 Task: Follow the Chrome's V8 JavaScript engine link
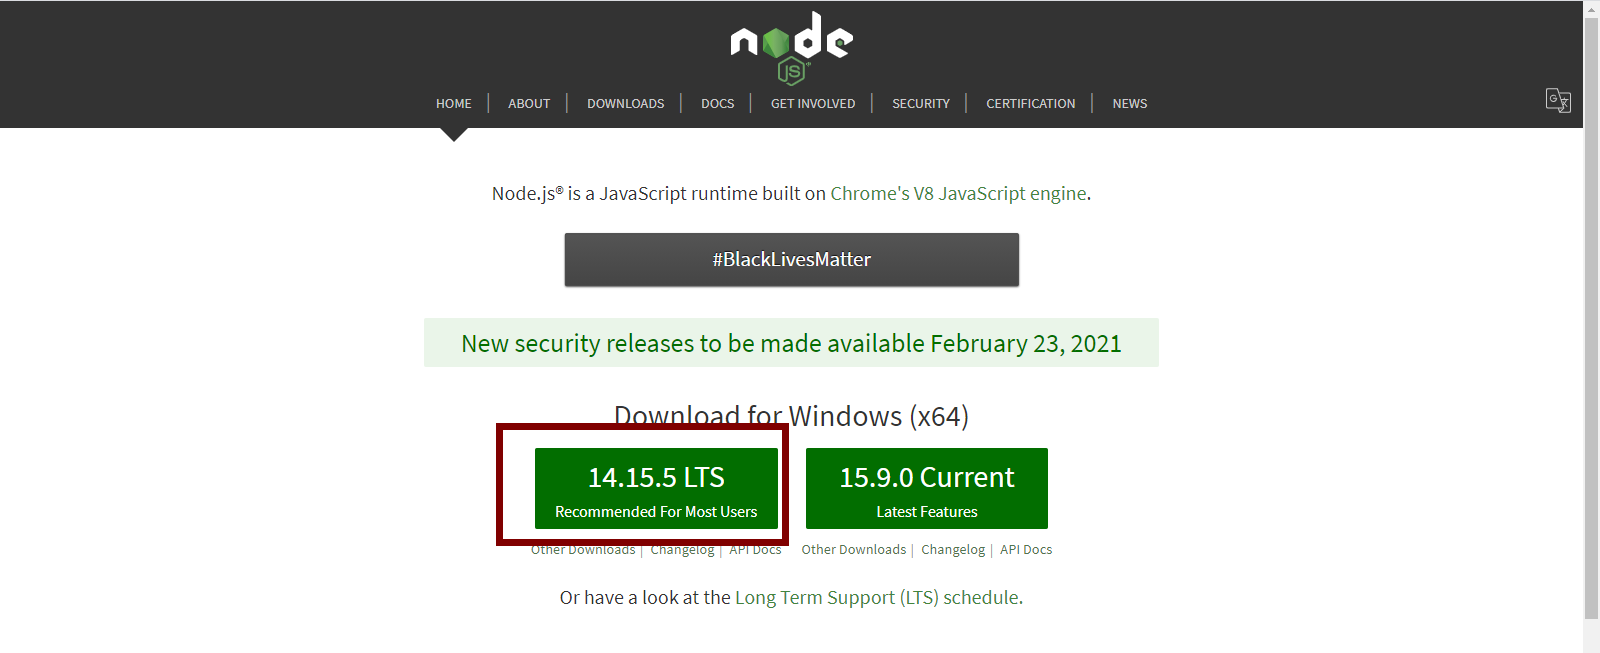tap(958, 193)
